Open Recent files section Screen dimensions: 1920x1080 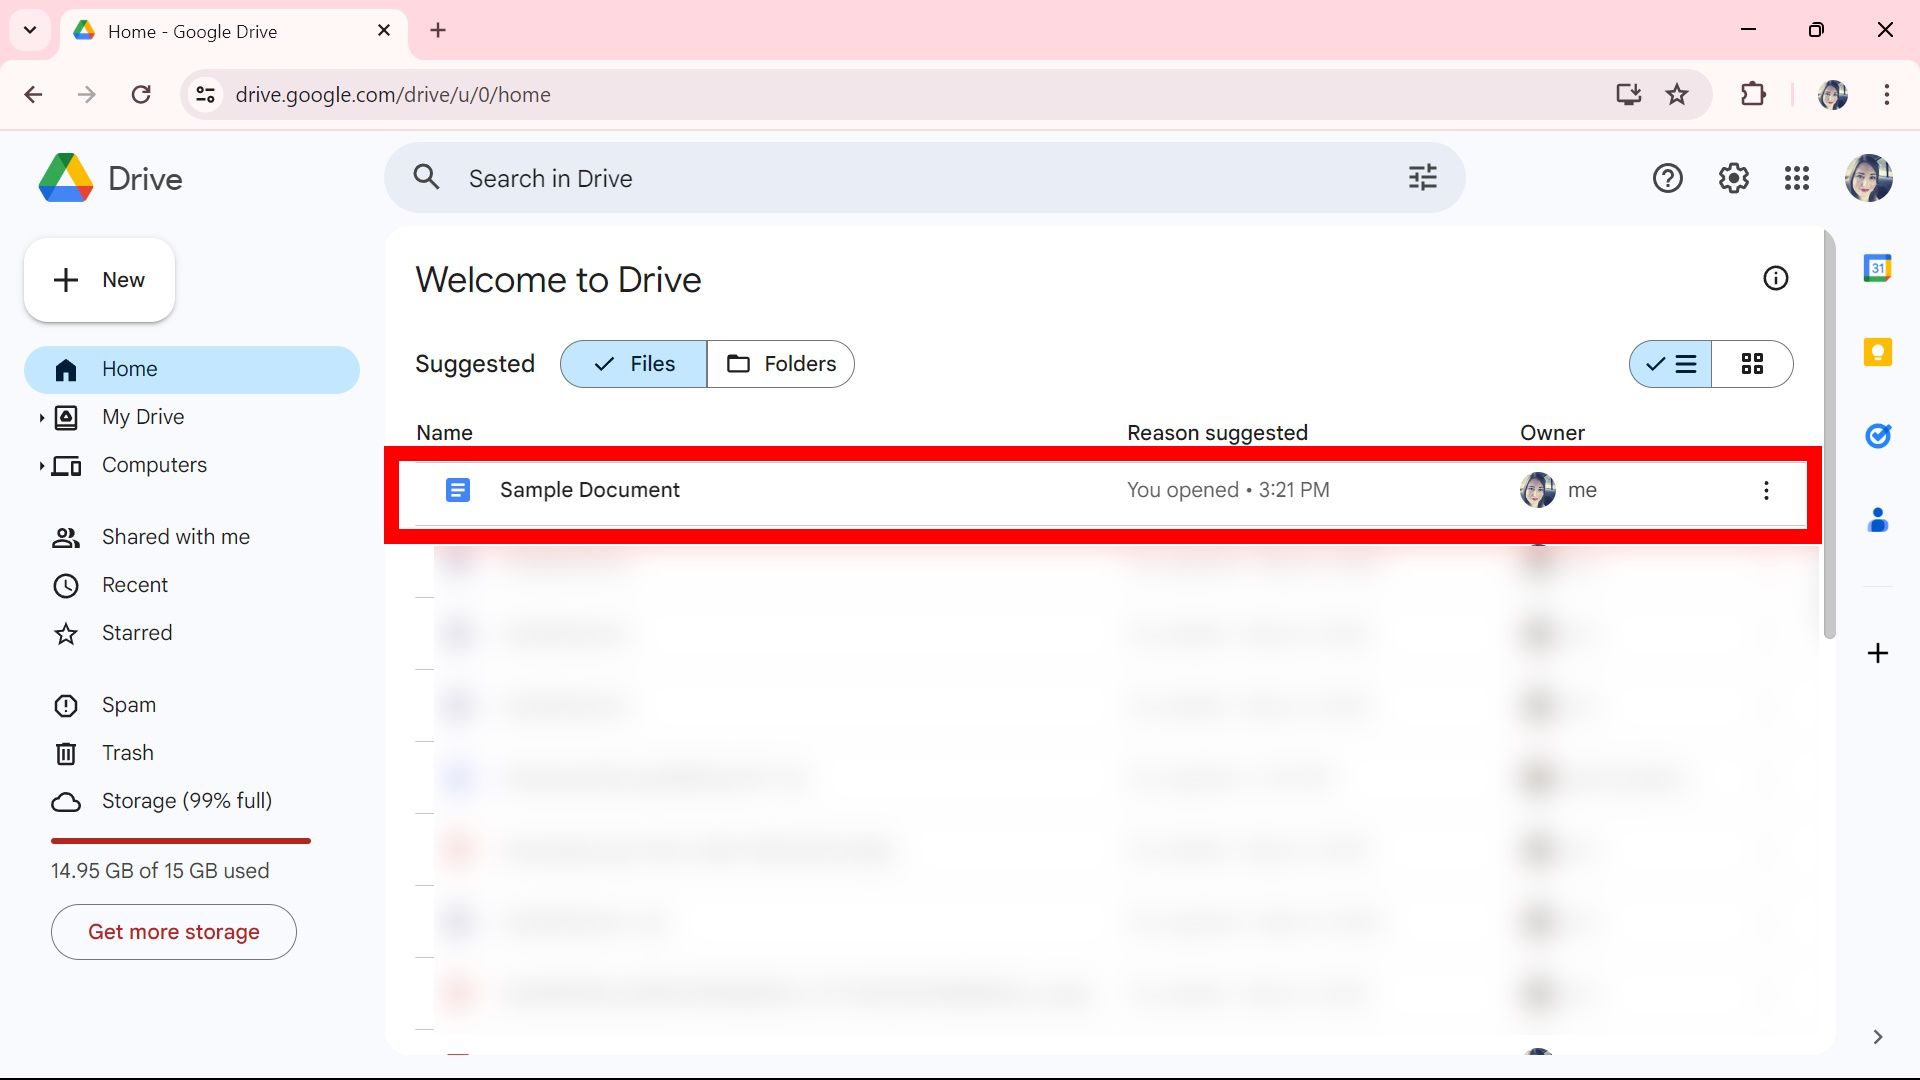click(x=135, y=584)
